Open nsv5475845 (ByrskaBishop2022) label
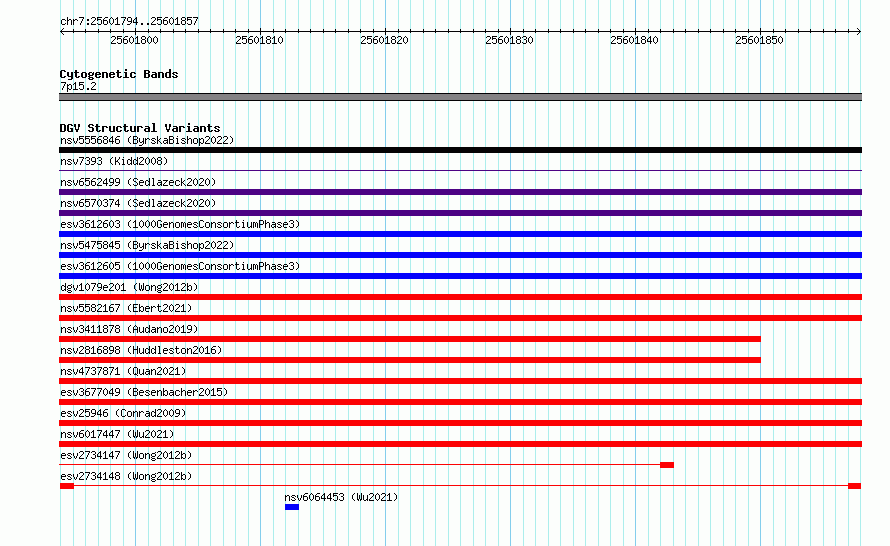 tap(147, 245)
